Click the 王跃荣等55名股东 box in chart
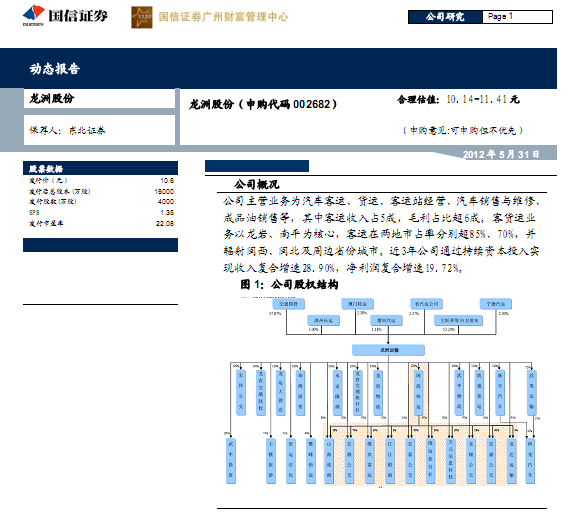This screenshot has width=570, height=524. pyautogui.click(x=459, y=320)
